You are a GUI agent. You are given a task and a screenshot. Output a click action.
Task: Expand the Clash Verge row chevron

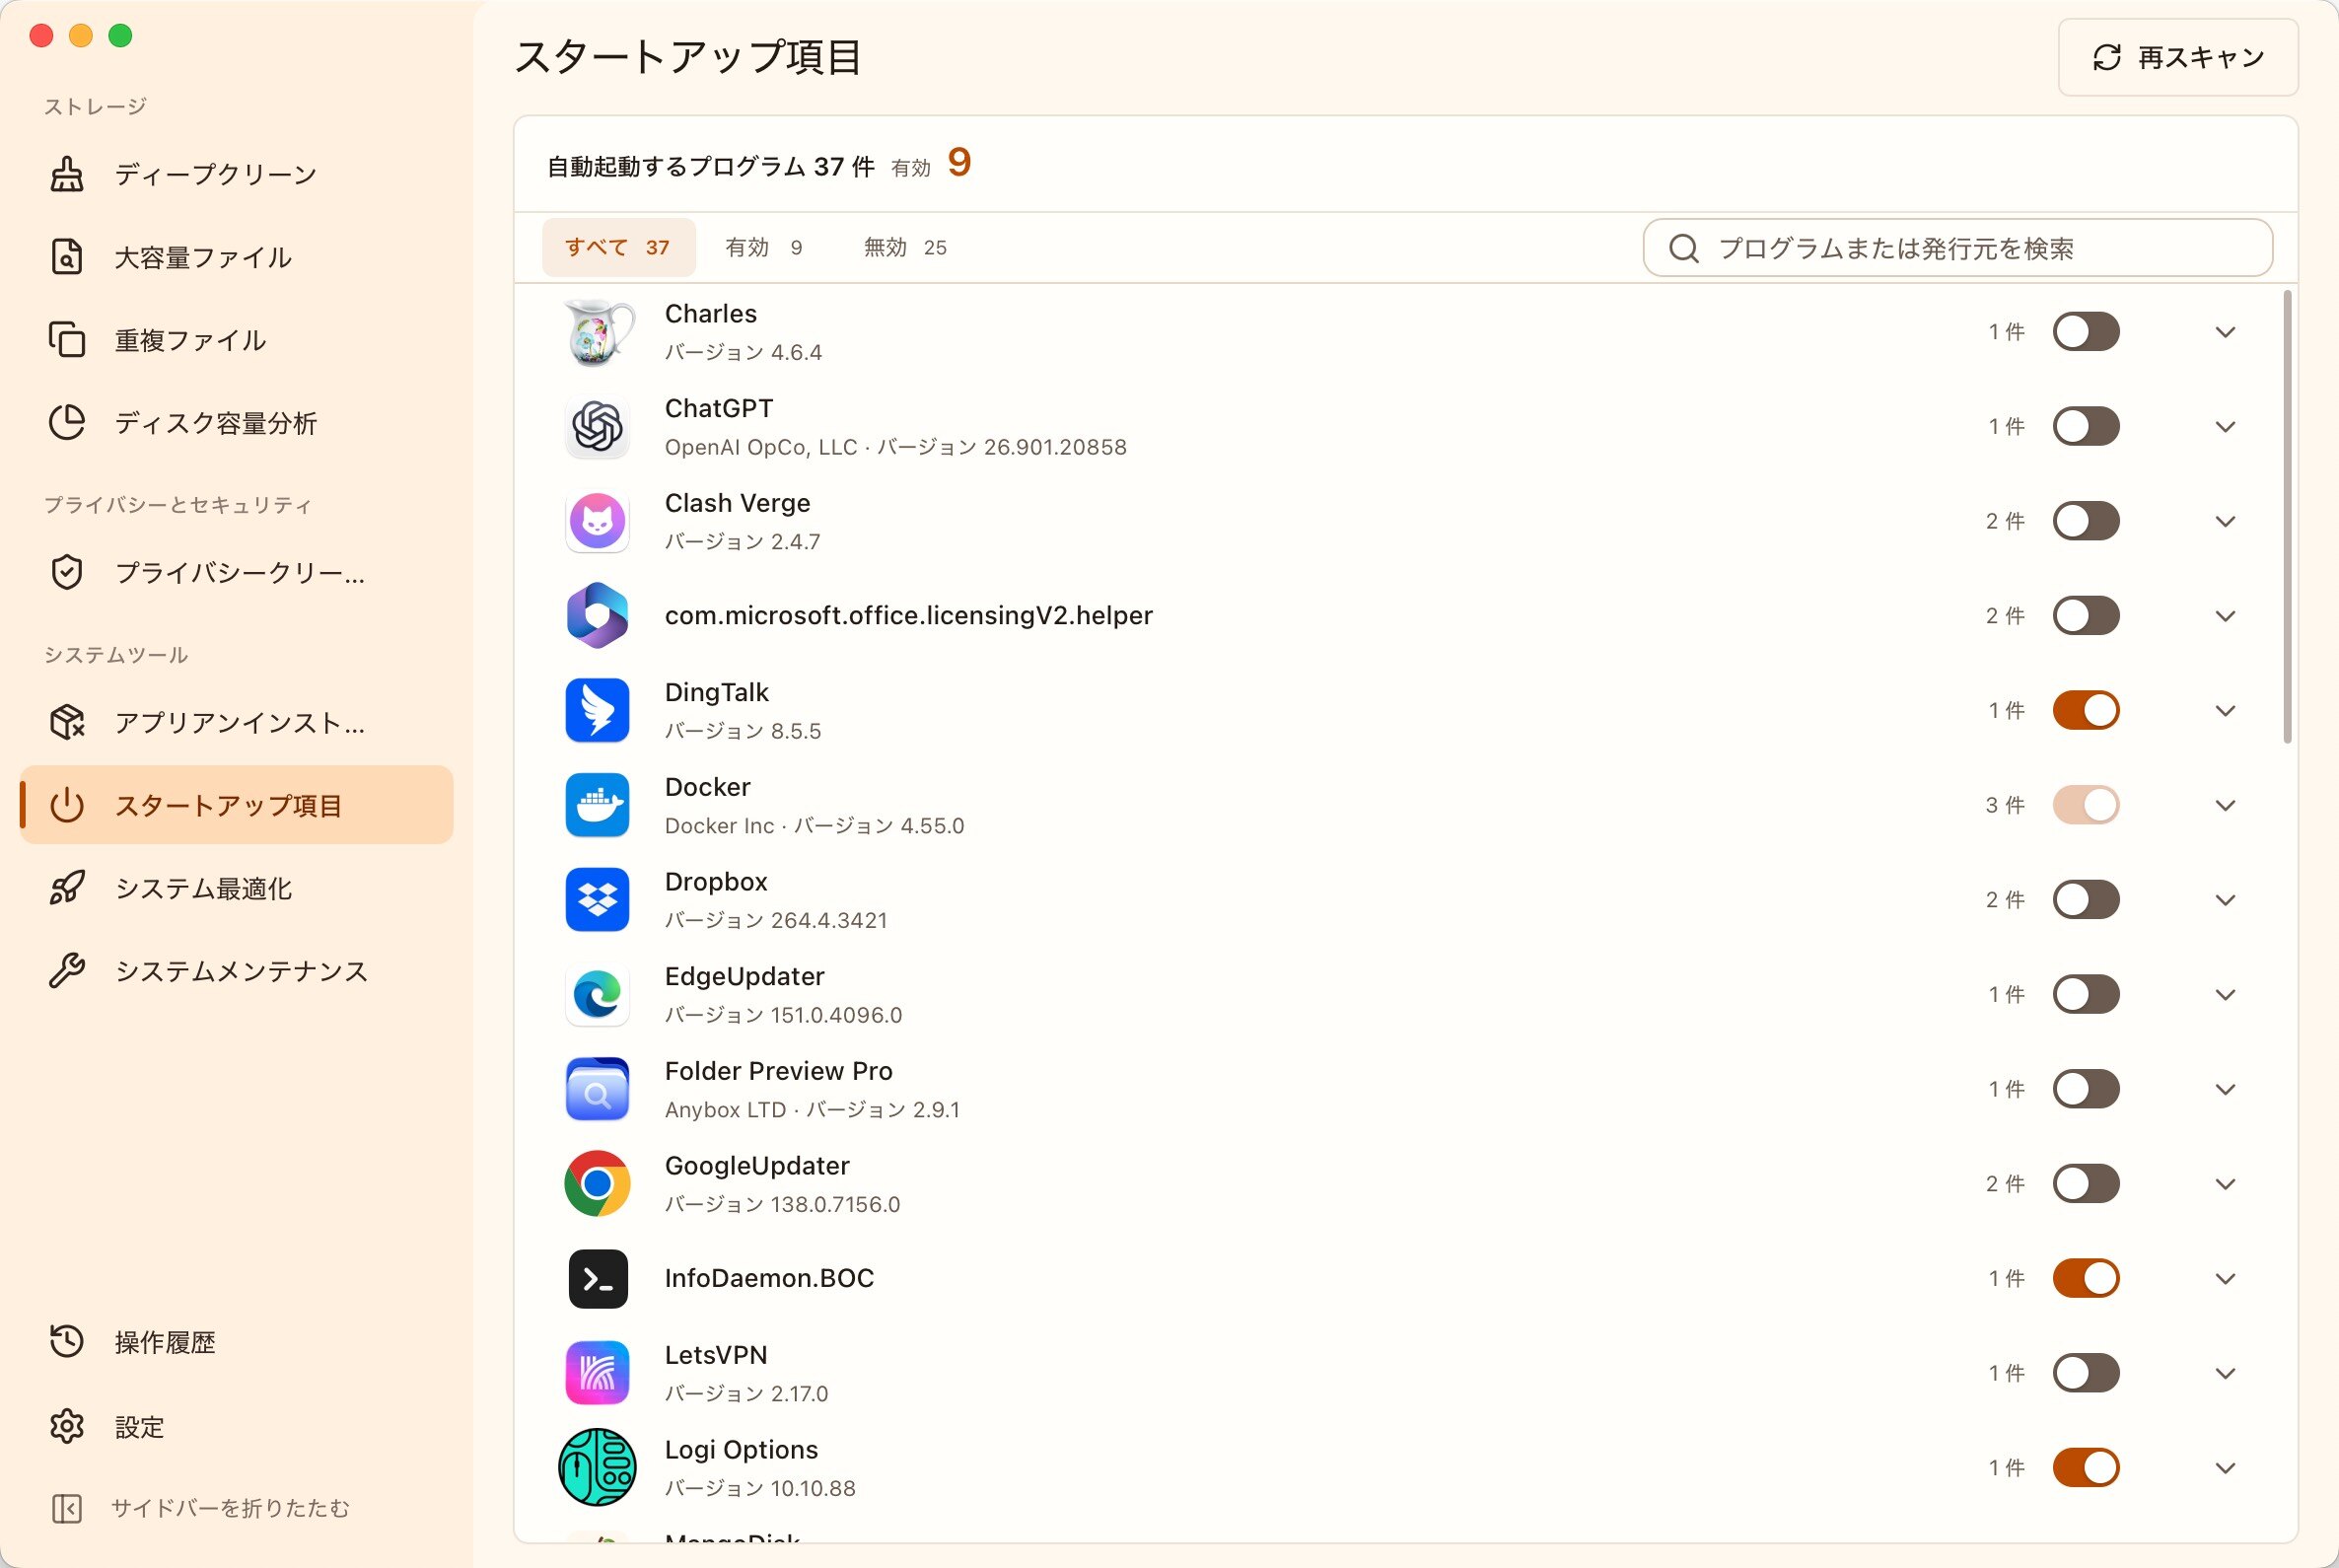click(2225, 522)
